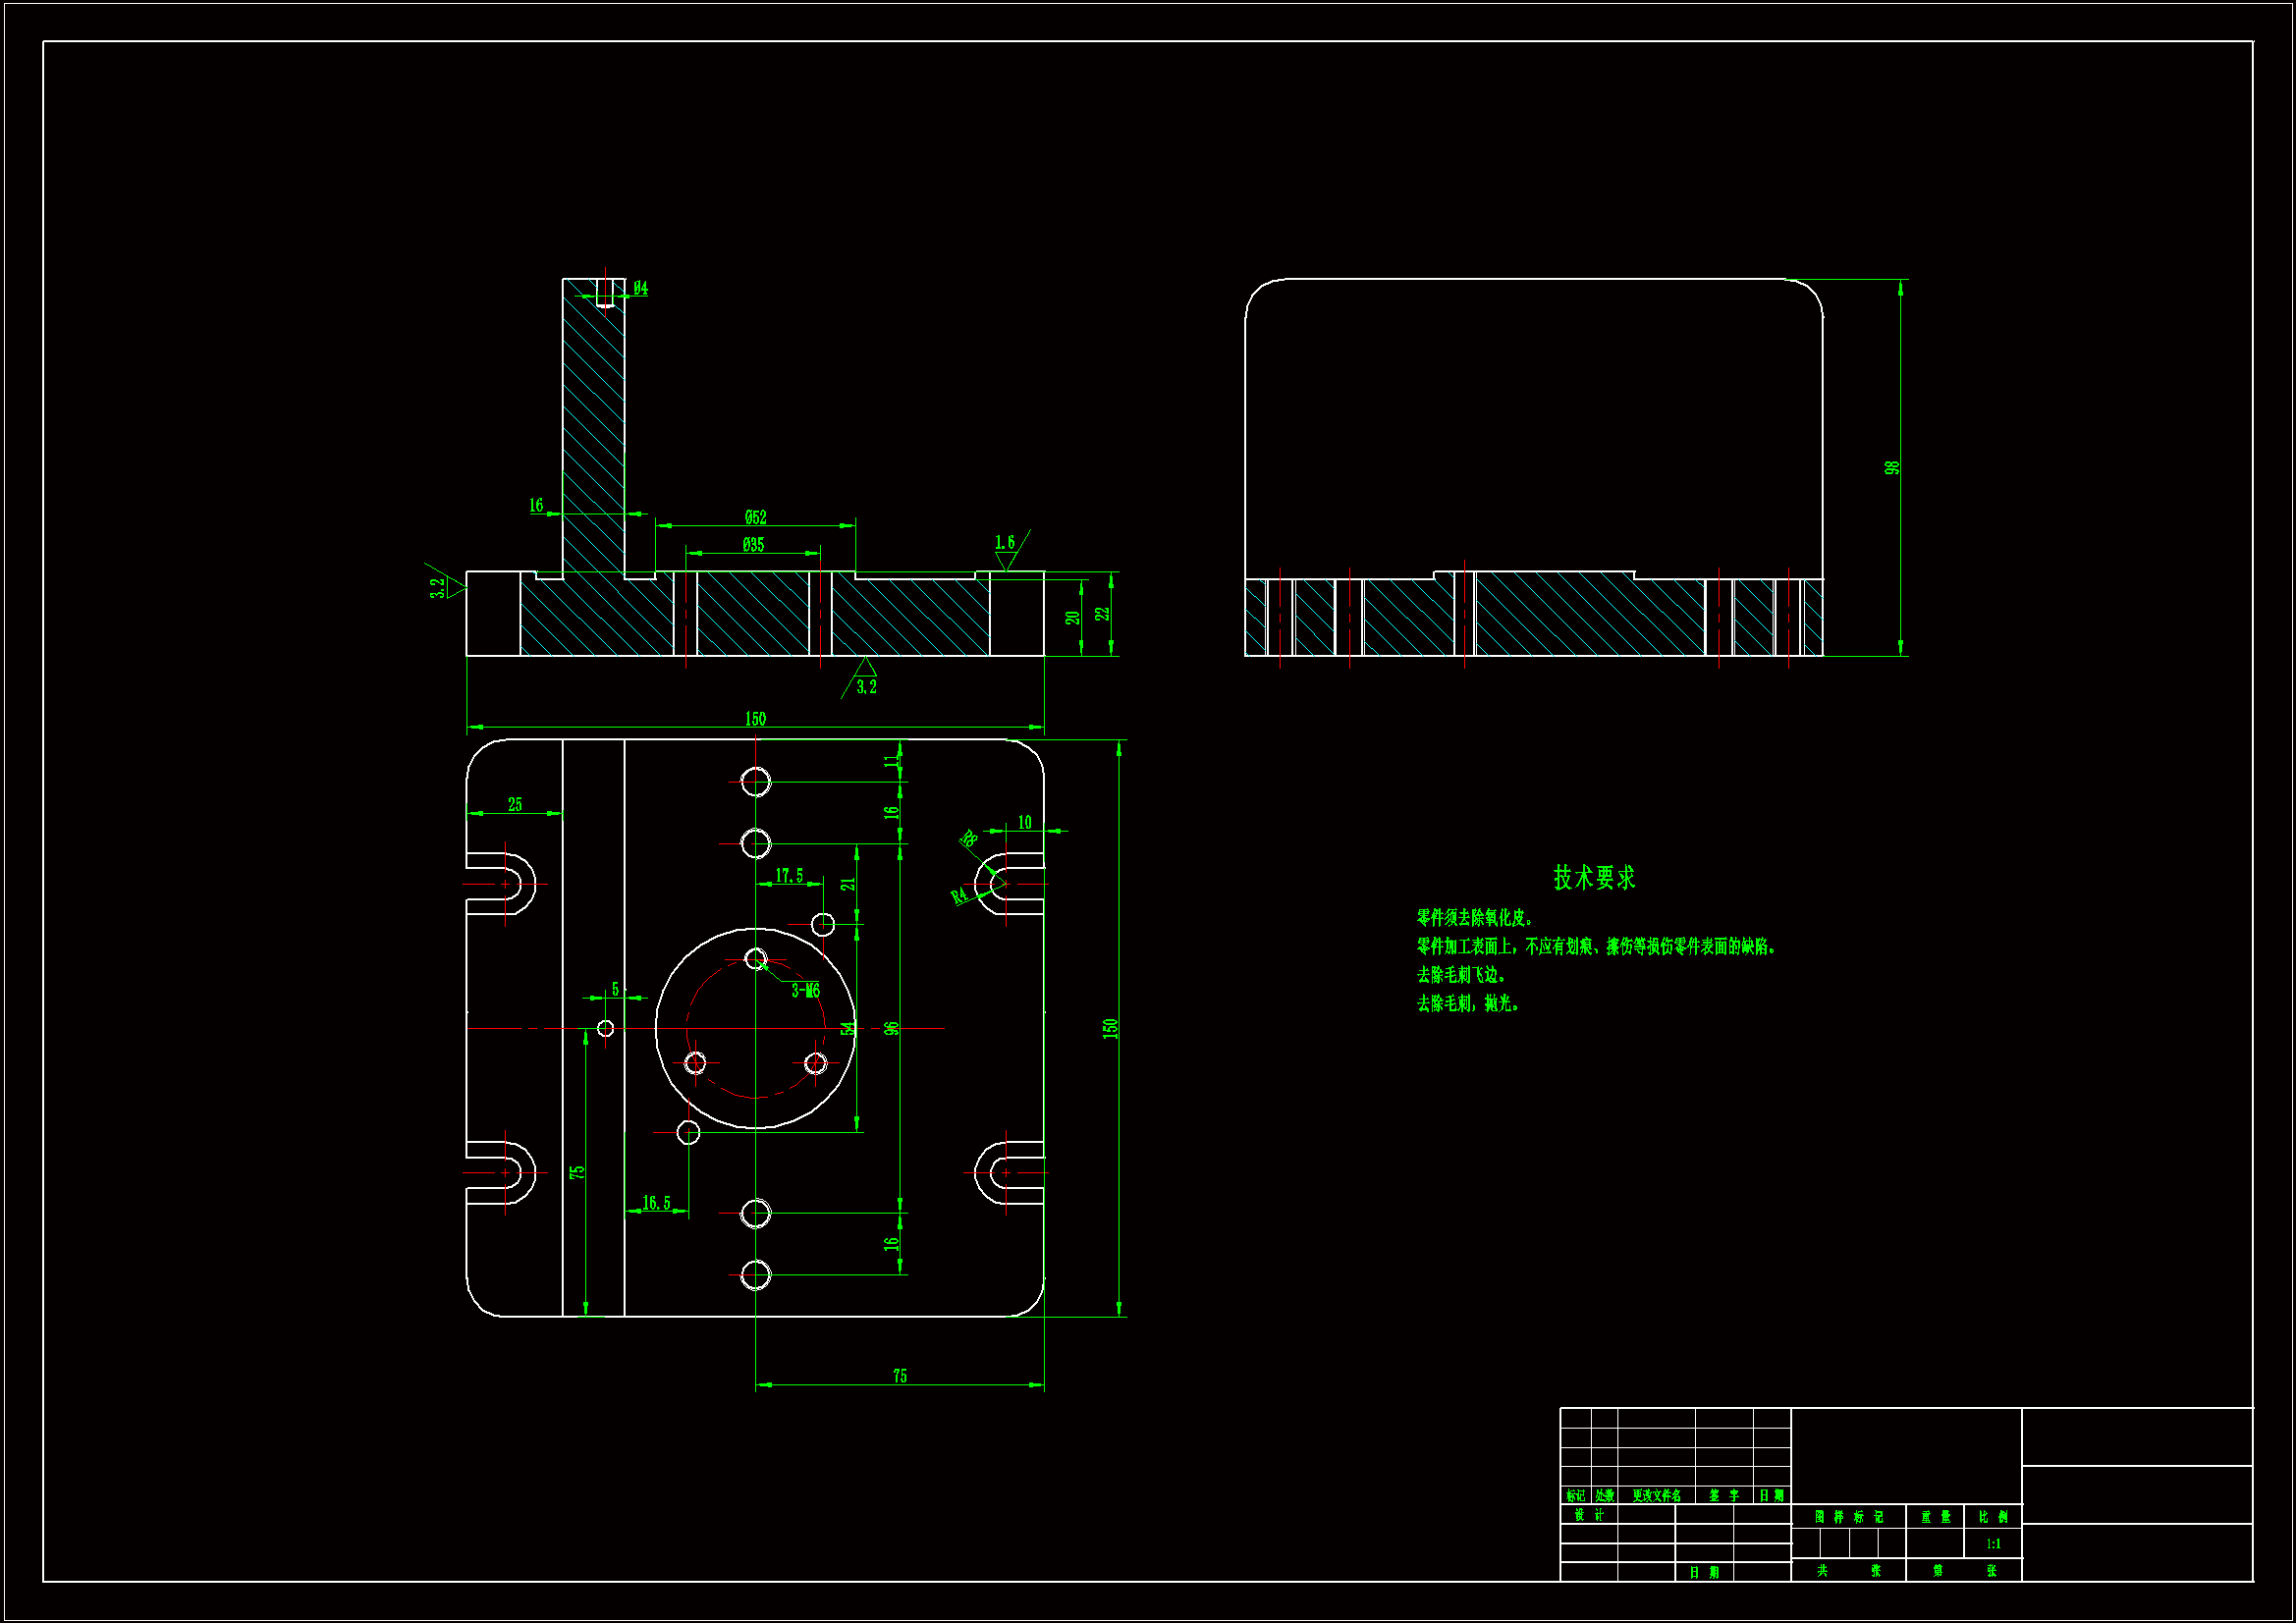Viewport: 2296px width, 1623px height.
Task: Click the Ø35 diameter dimension label
Action: pyautogui.click(x=753, y=544)
